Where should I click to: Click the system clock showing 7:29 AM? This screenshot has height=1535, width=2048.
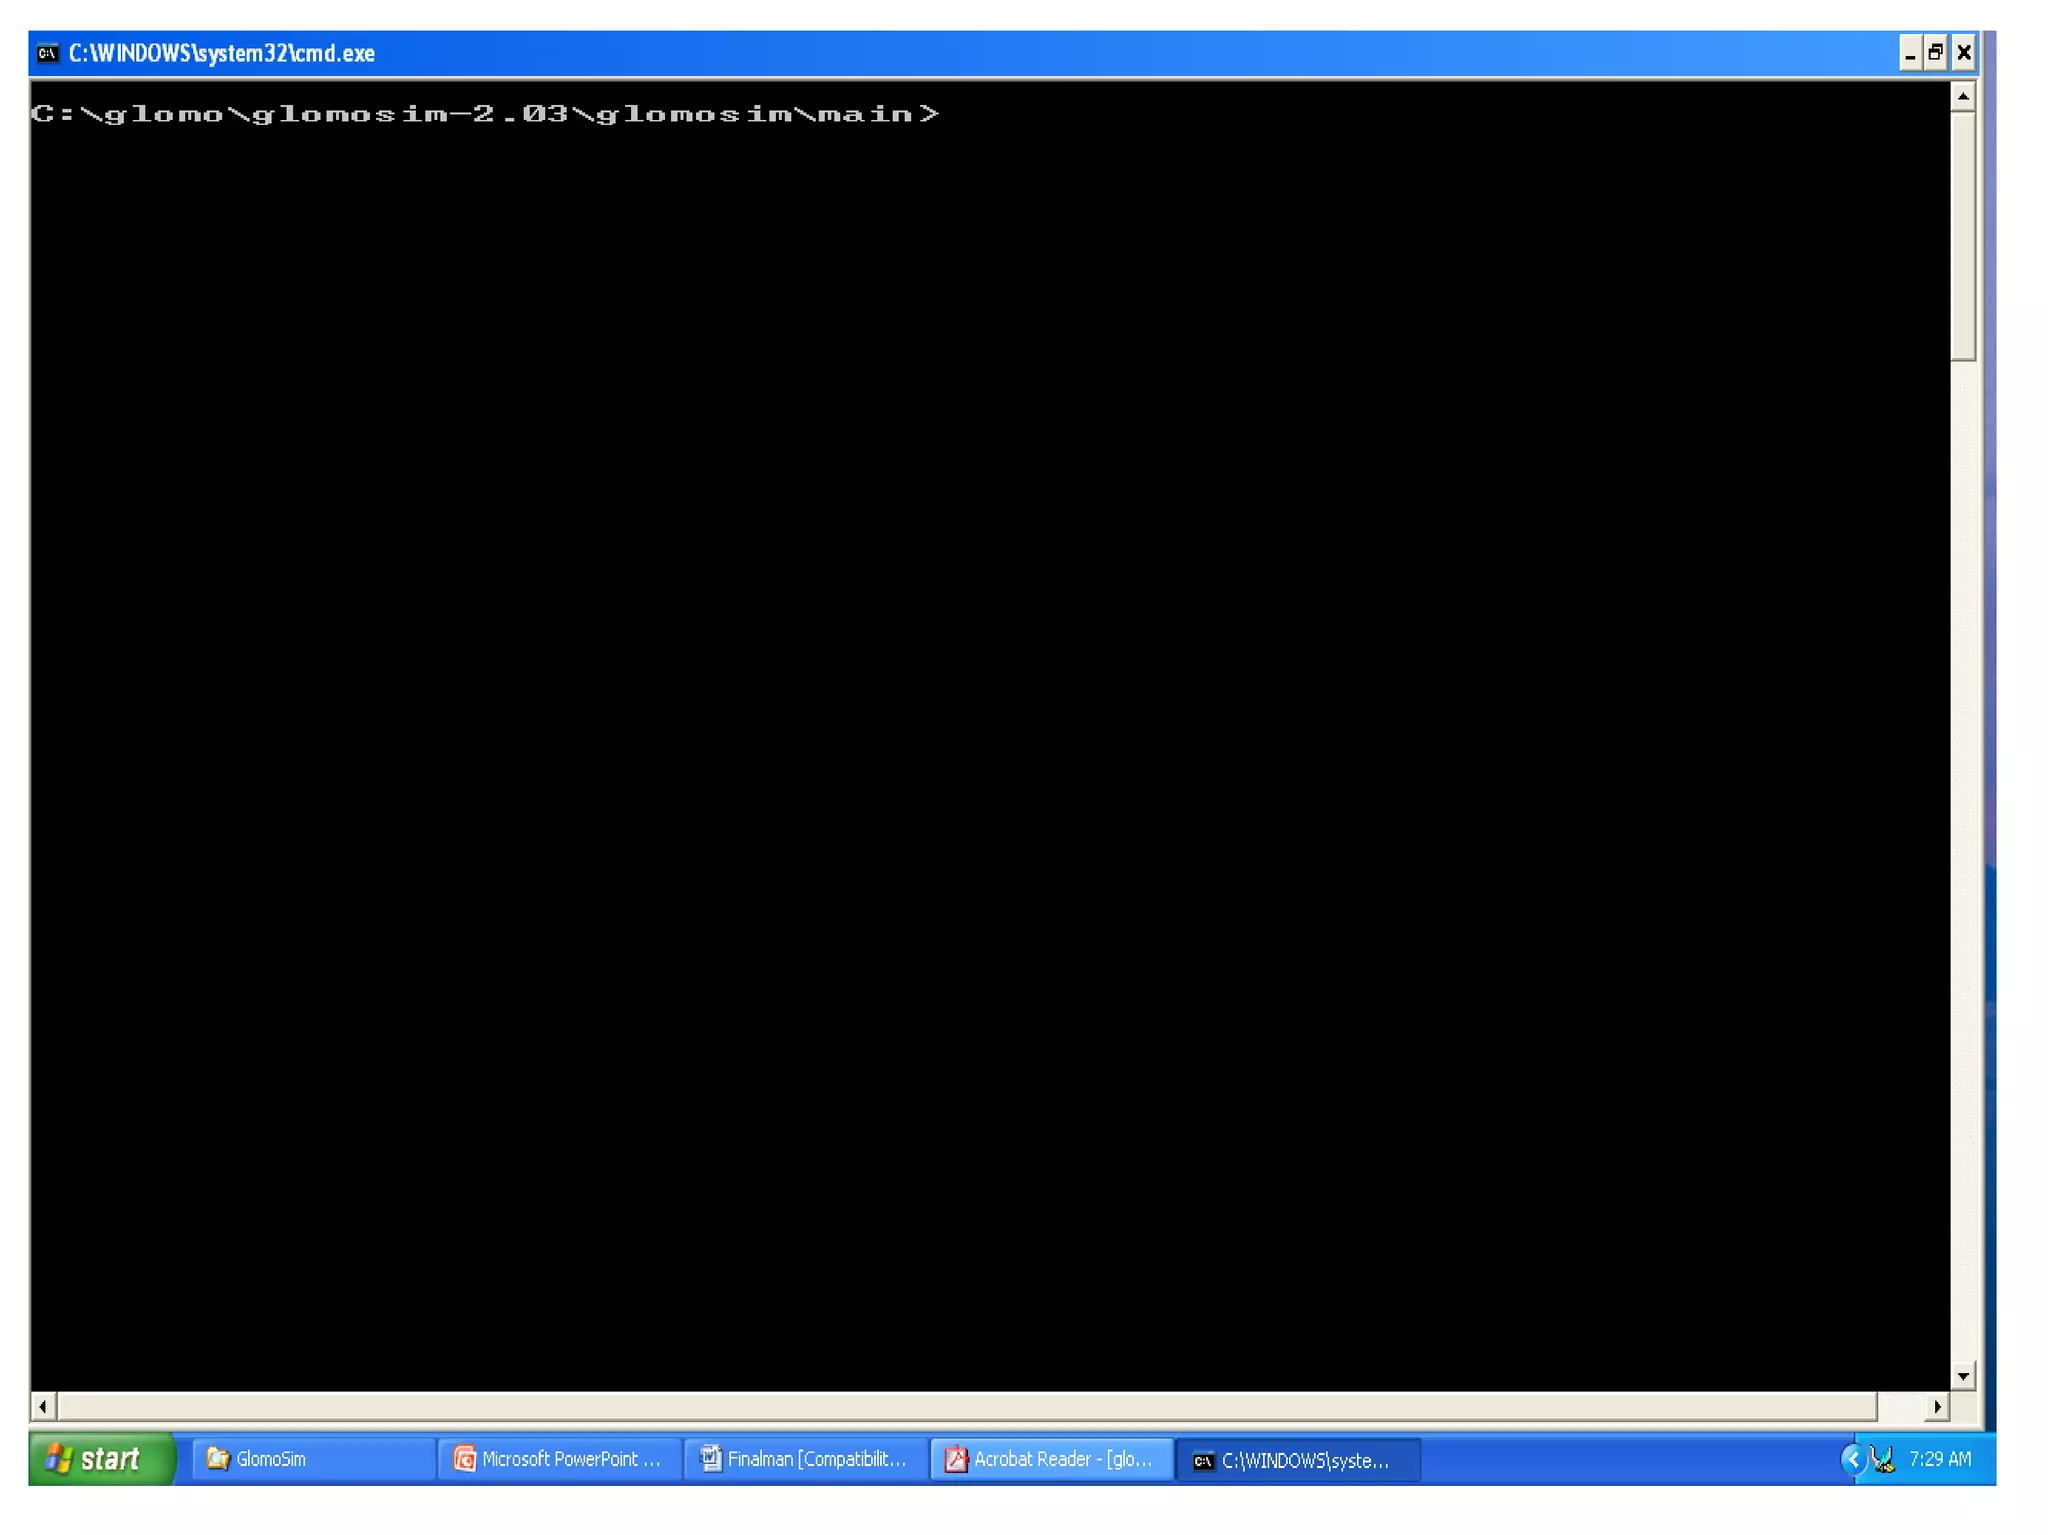pos(1940,1459)
